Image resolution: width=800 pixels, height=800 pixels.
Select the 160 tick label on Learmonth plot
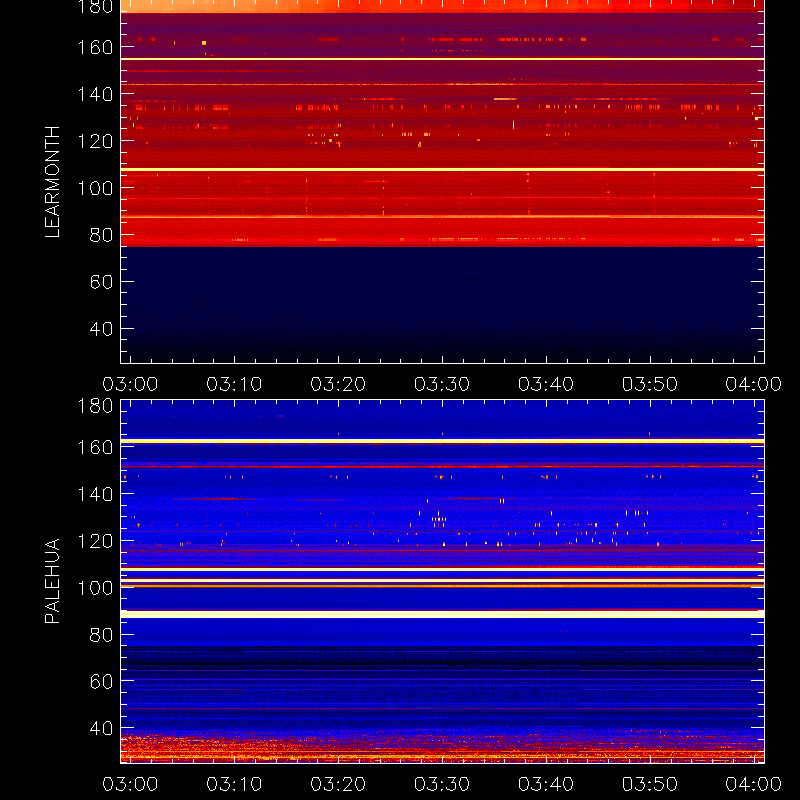click(x=95, y=47)
